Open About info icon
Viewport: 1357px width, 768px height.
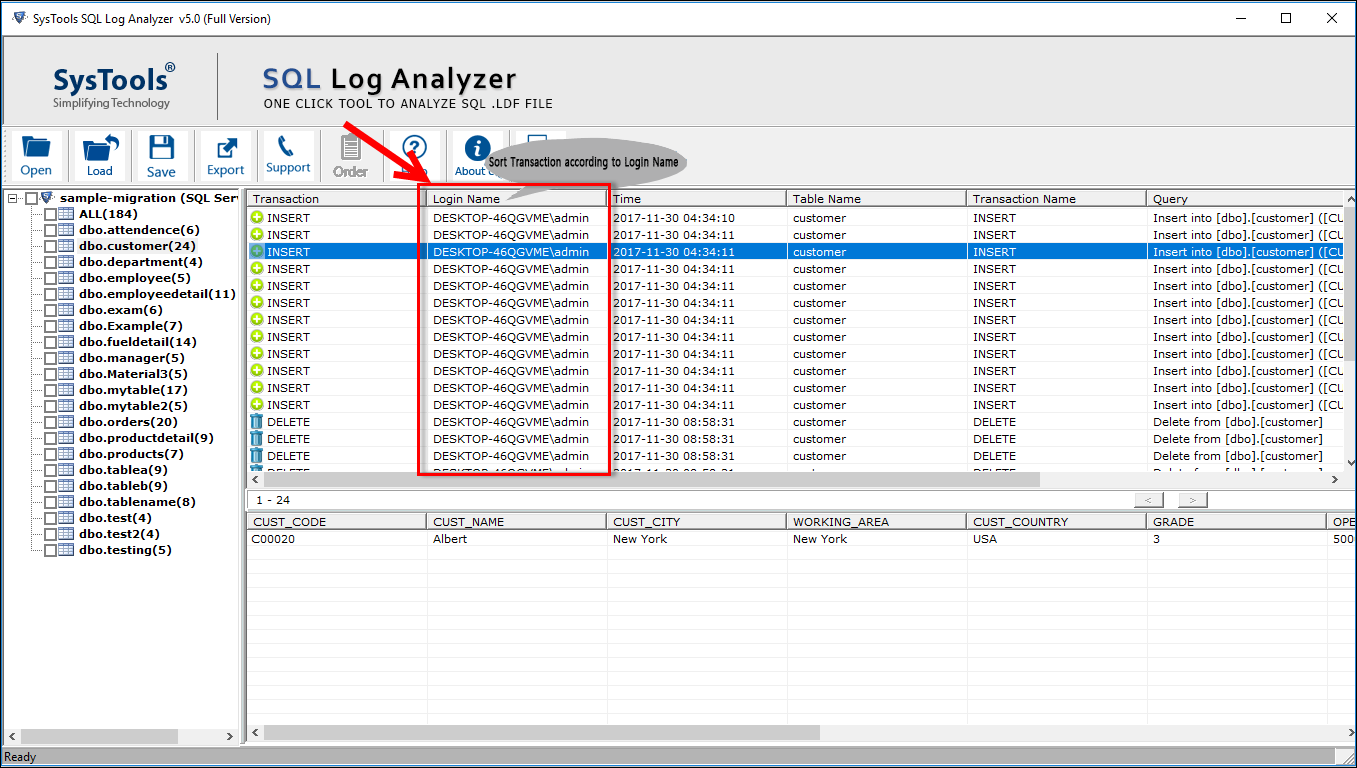478,147
